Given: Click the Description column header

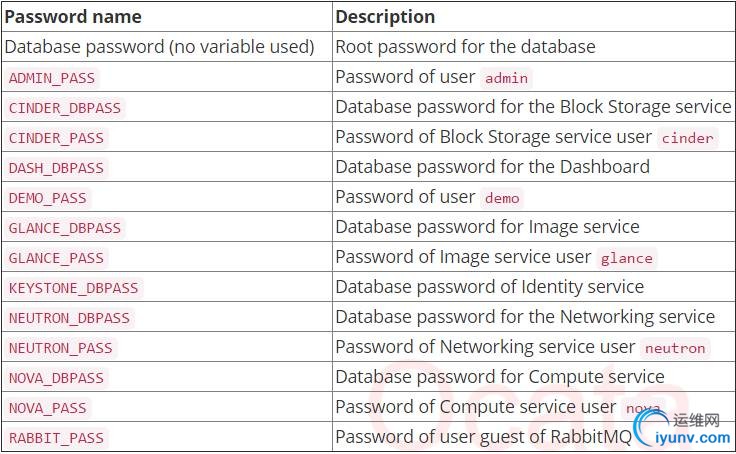Looking at the screenshot, I should [385, 17].
